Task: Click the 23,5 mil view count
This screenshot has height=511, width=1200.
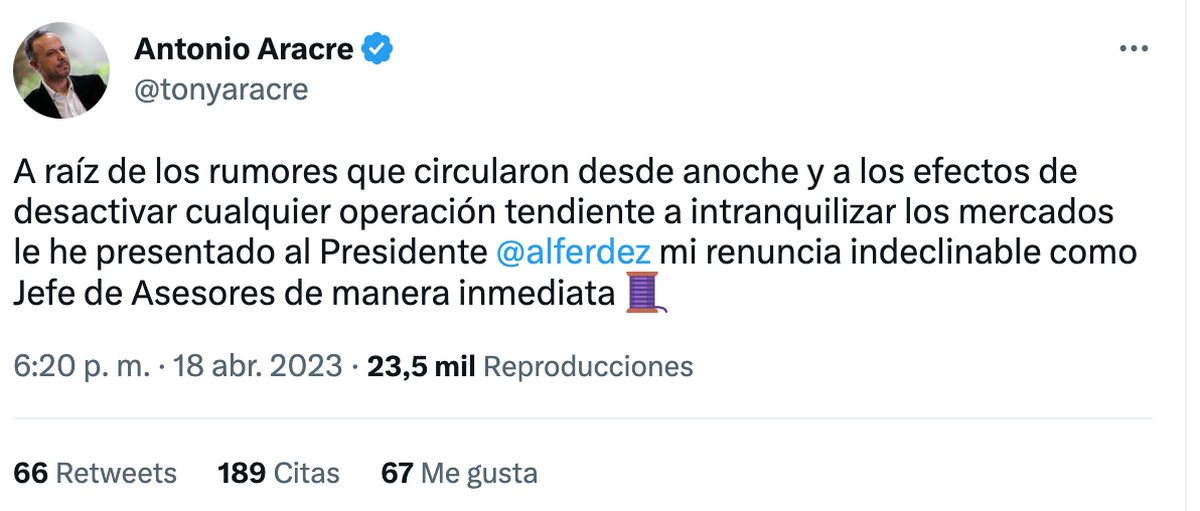Action: coord(421,366)
